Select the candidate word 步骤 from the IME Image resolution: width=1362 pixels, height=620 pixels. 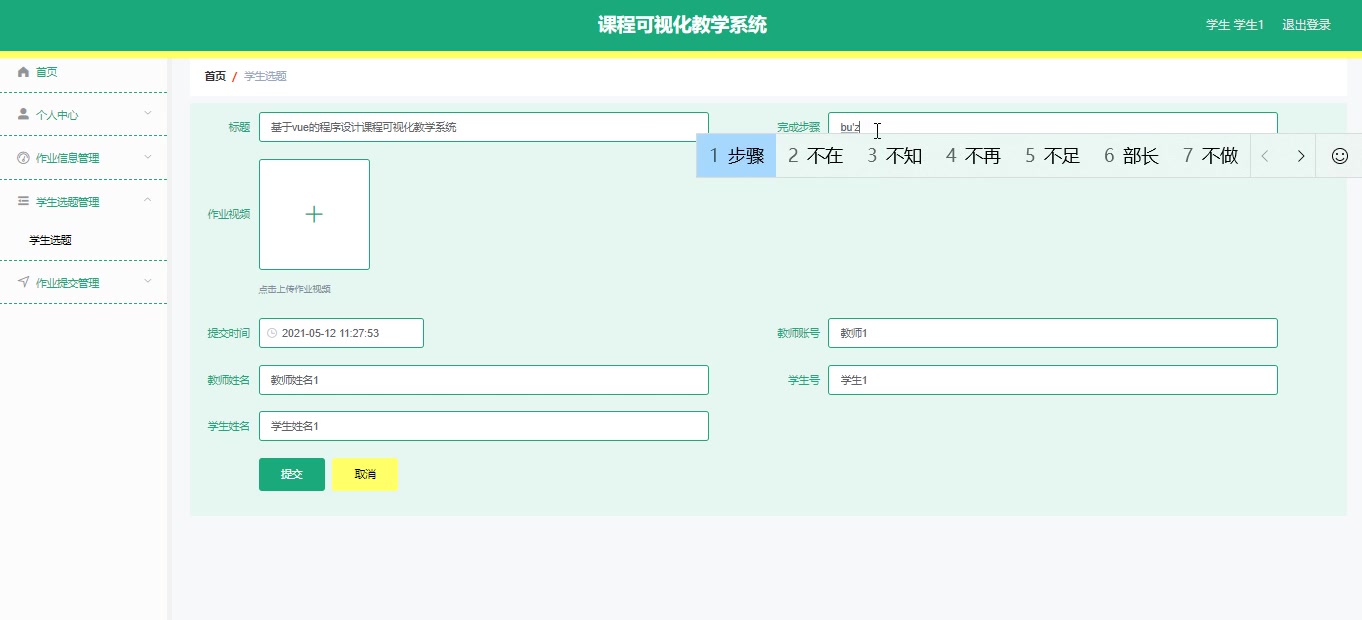(744, 155)
